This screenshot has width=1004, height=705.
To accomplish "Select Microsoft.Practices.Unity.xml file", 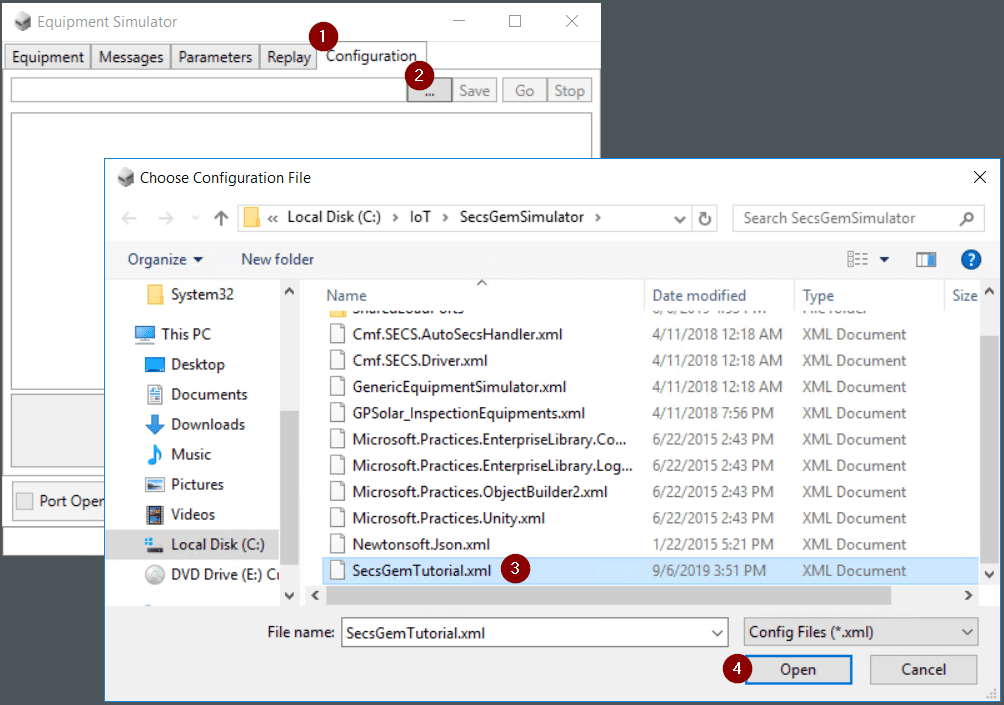I will click(x=449, y=518).
